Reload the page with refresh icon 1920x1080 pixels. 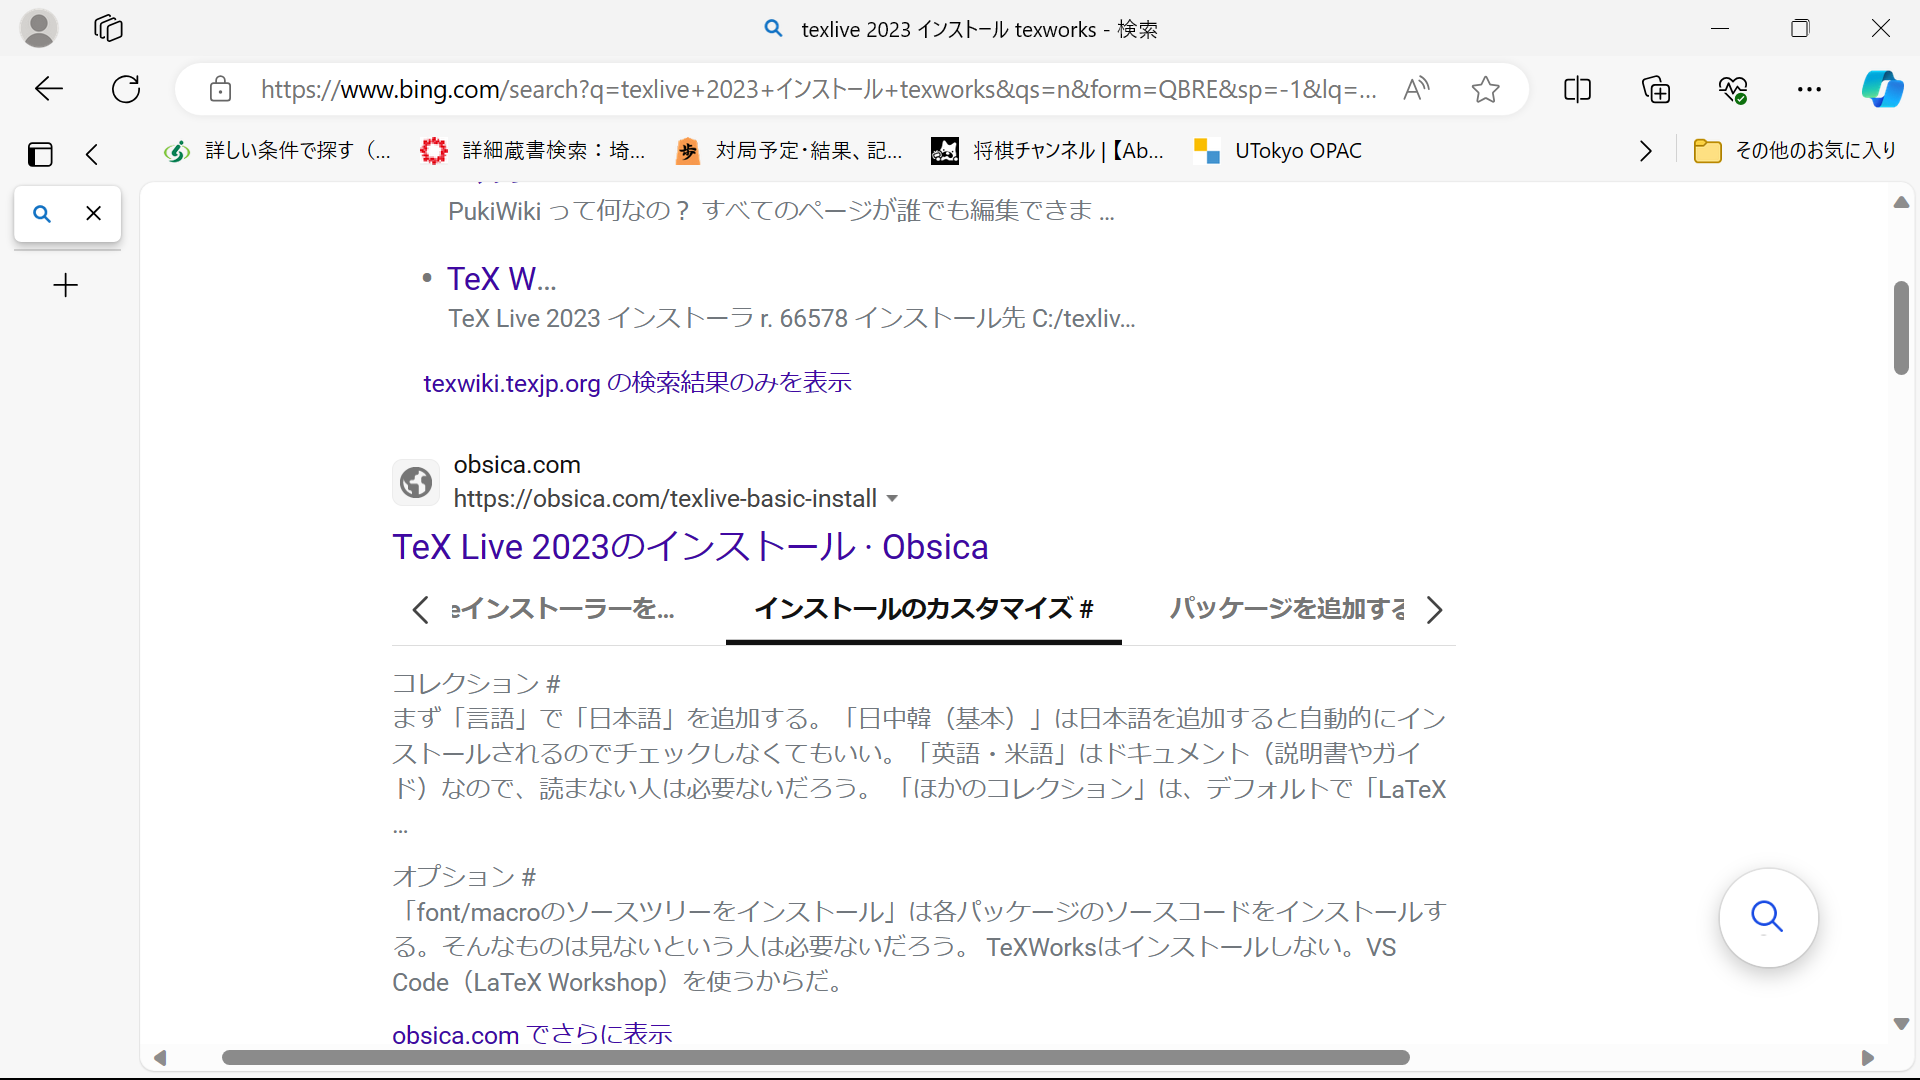[126, 89]
